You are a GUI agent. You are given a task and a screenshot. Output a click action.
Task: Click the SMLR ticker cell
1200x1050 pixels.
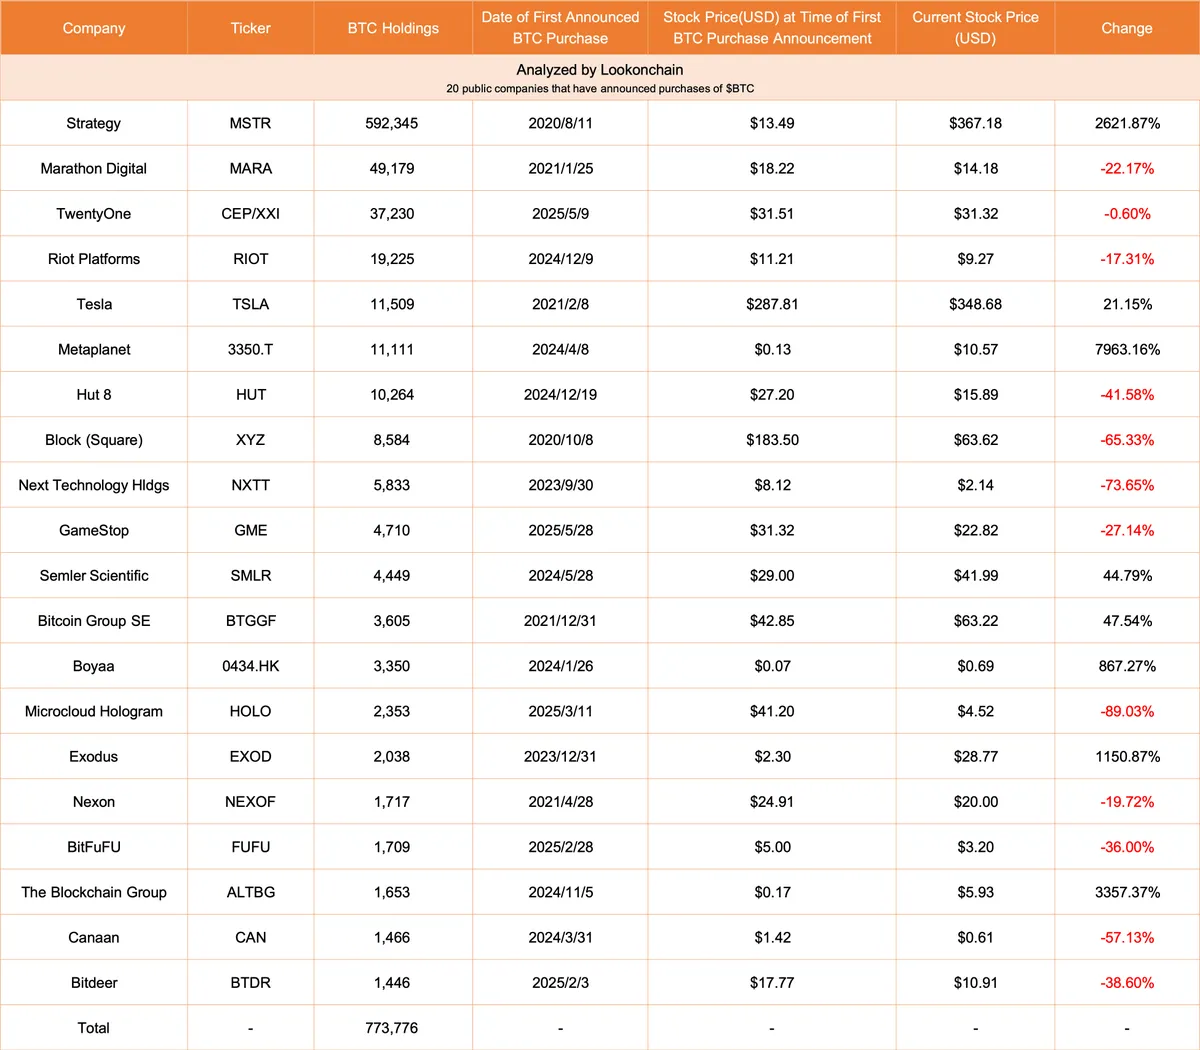(250, 576)
